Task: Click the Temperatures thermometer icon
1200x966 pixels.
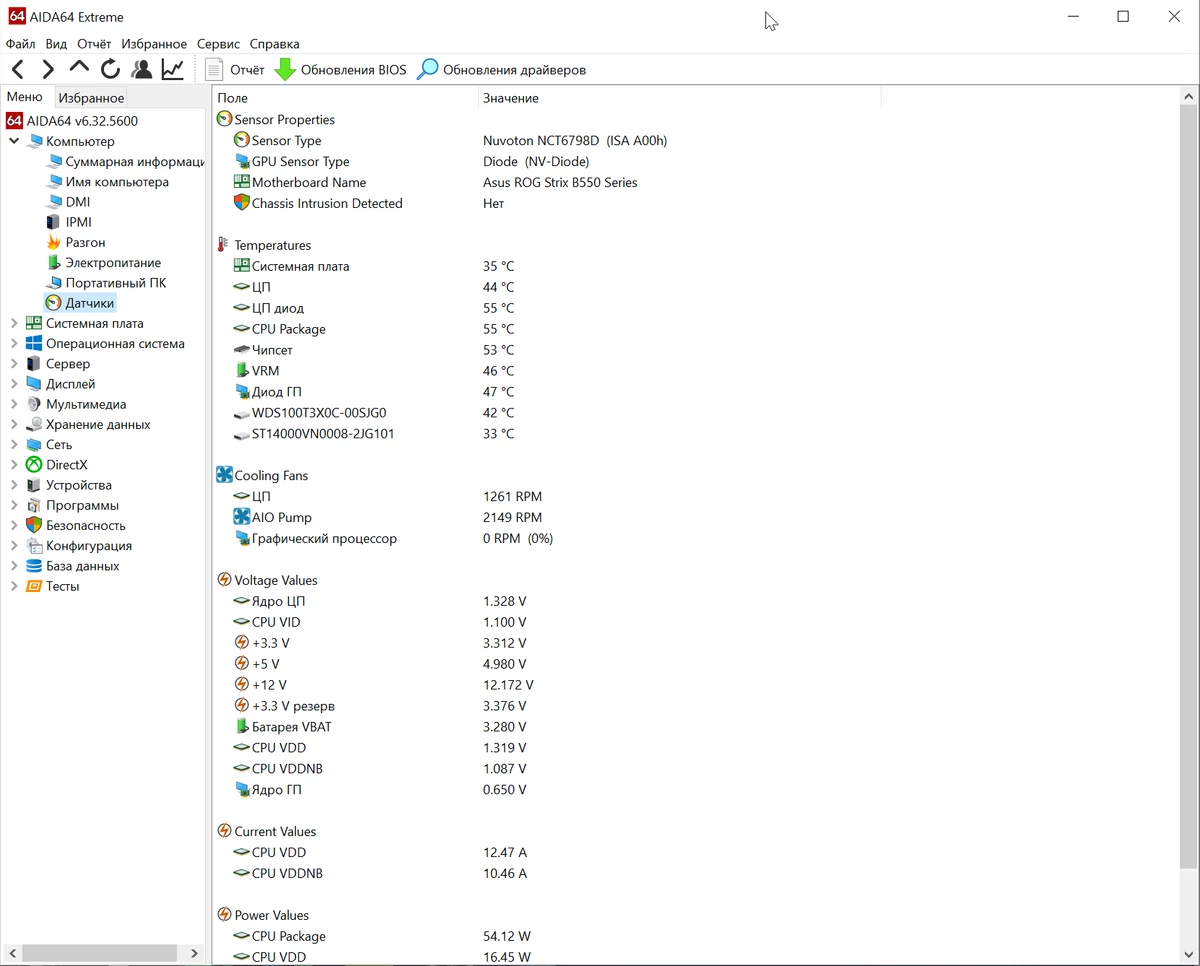Action: (x=224, y=245)
